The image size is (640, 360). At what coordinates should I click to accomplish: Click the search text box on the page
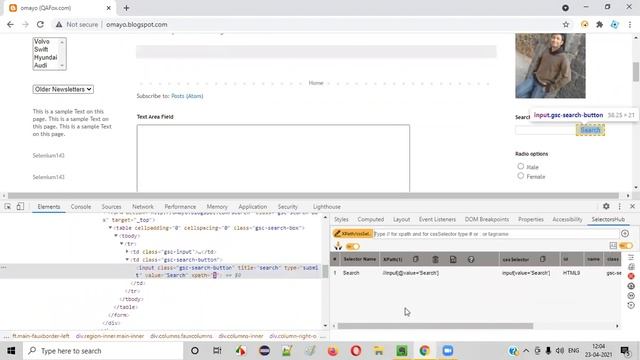[x=545, y=130]
